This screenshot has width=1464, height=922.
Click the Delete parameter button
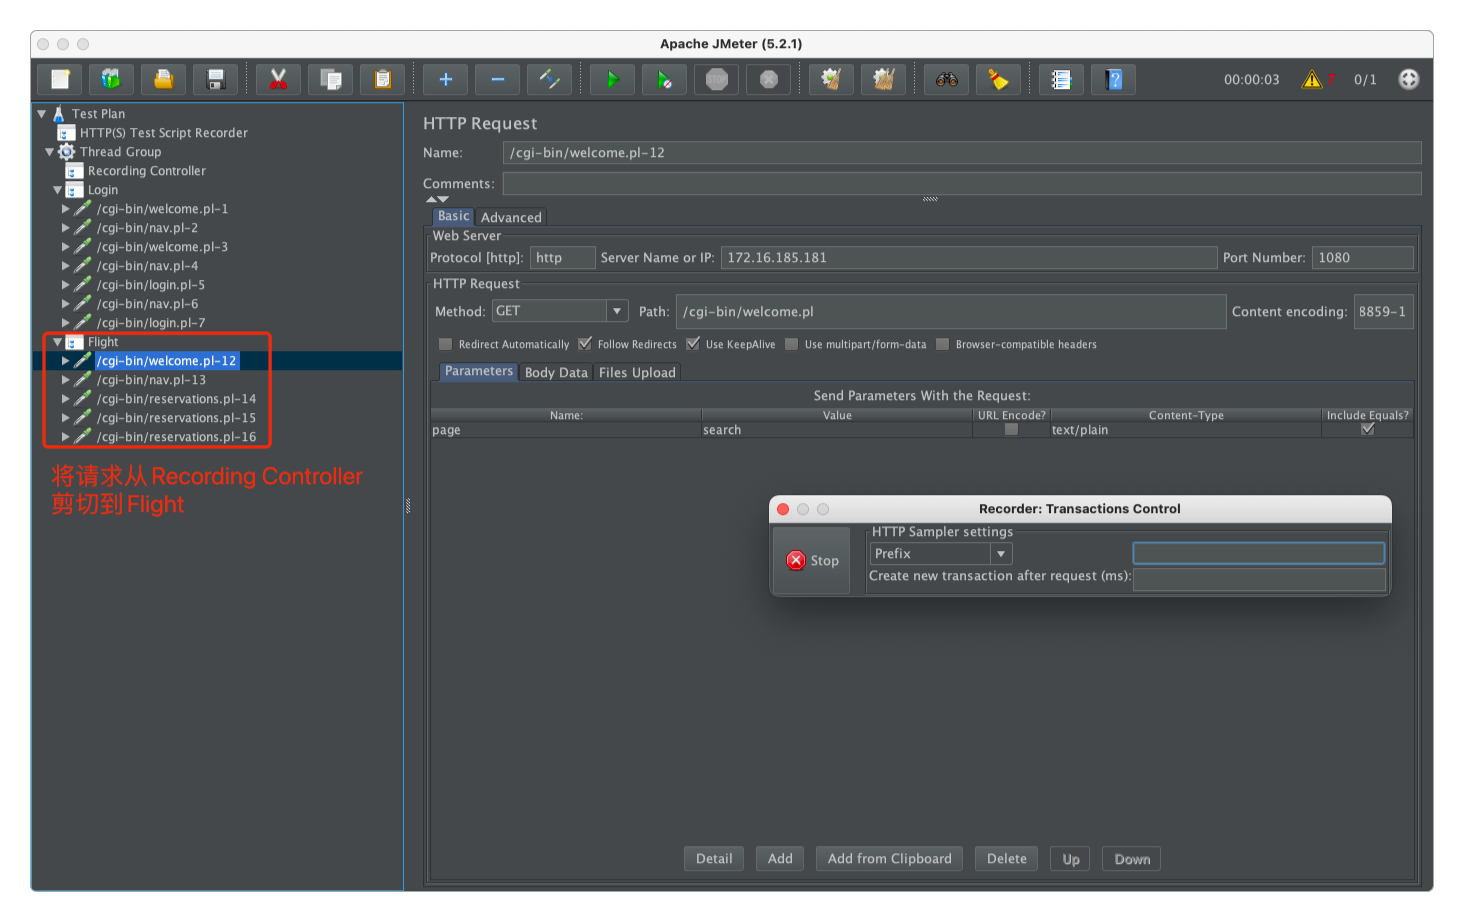1007,858
